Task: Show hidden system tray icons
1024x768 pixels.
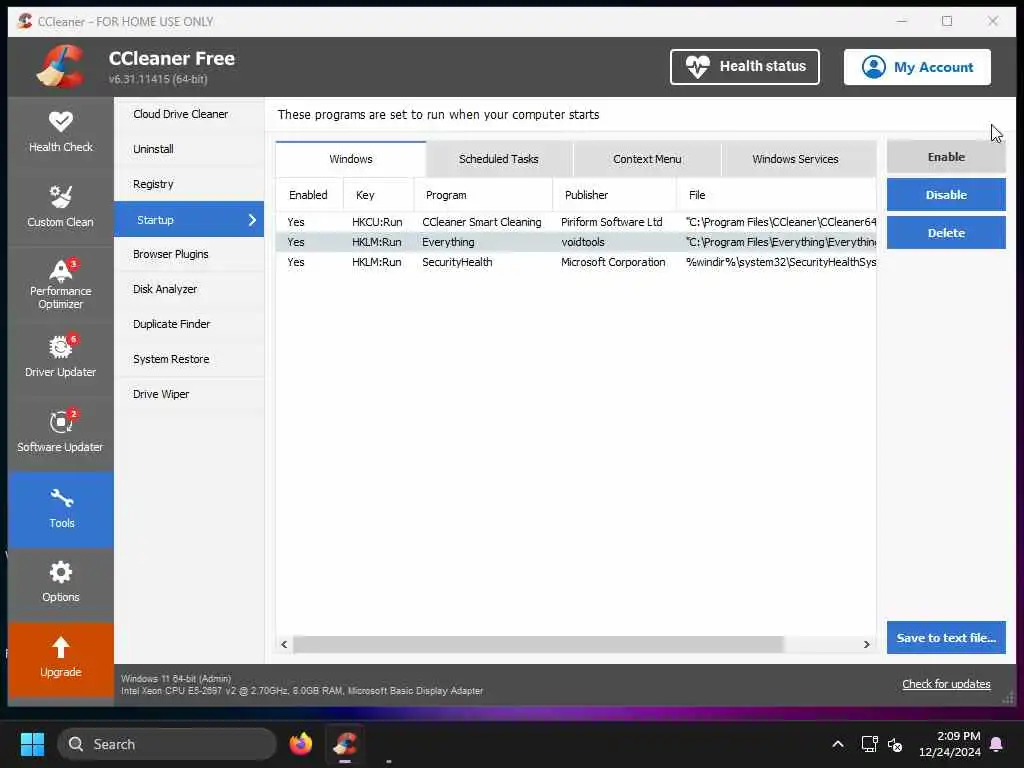Action: click(x=838, y=744)
